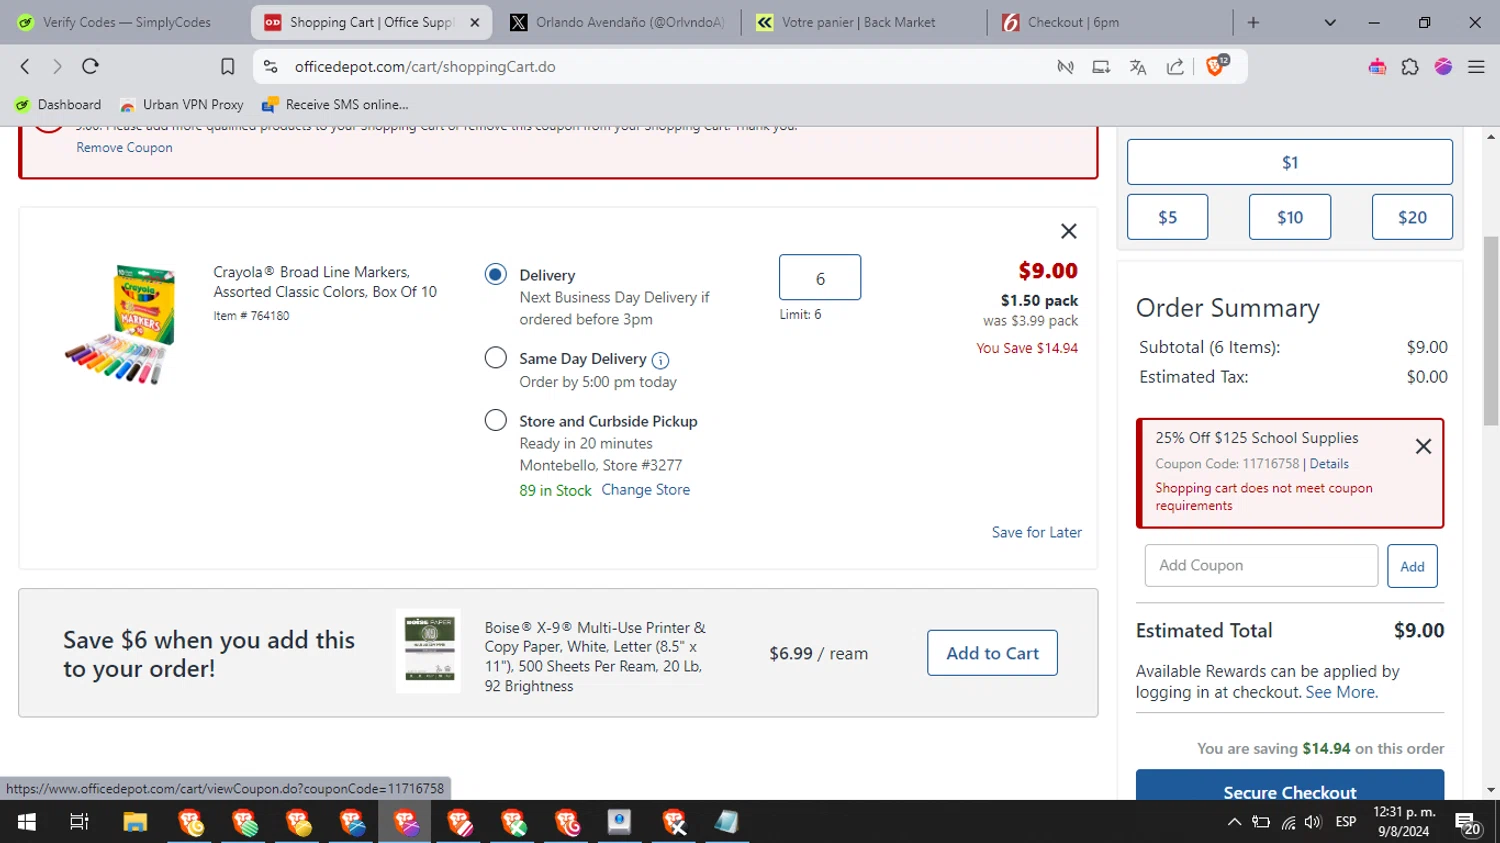Open the browser hamburger menu
This screenshot has height=843, width=1500.
(1476, 67)
